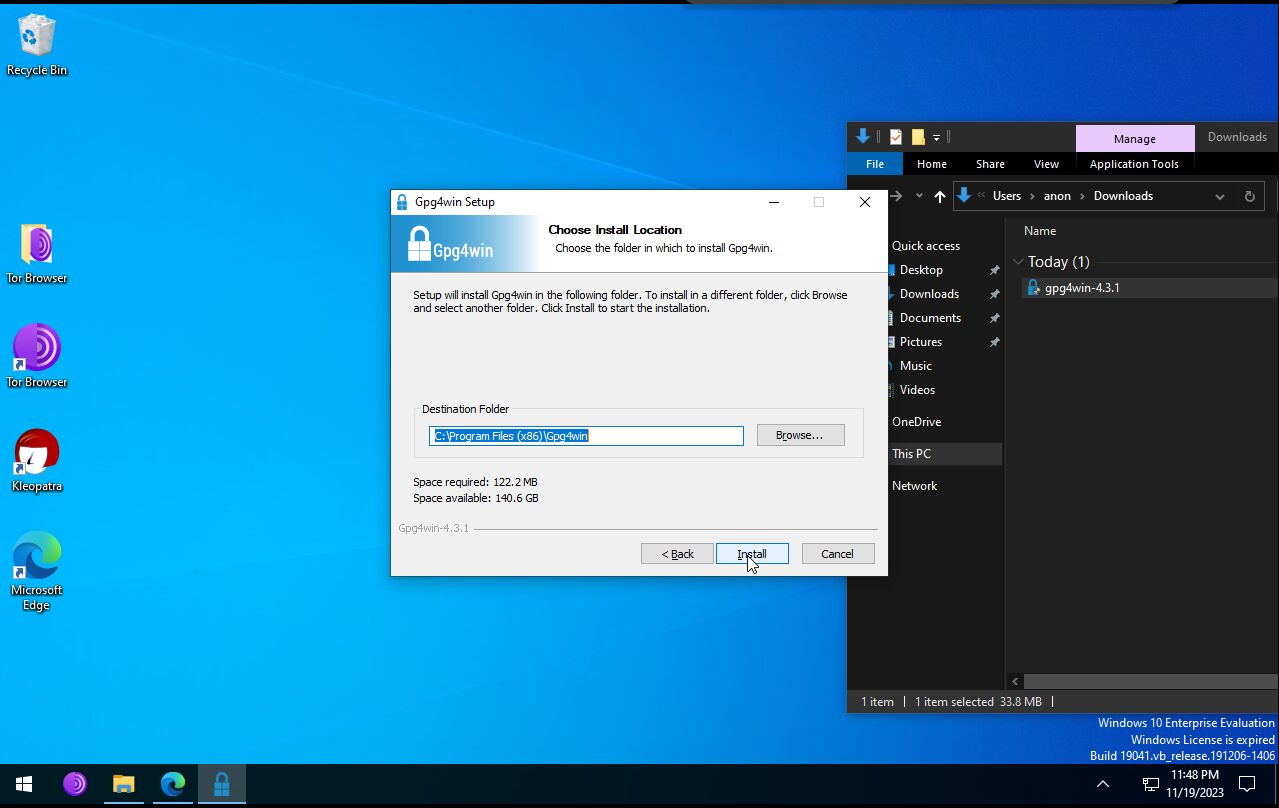Click Browse to choose another folder
The width and height of the screenshot is (1279, 808).
click(x=800, y=435)
